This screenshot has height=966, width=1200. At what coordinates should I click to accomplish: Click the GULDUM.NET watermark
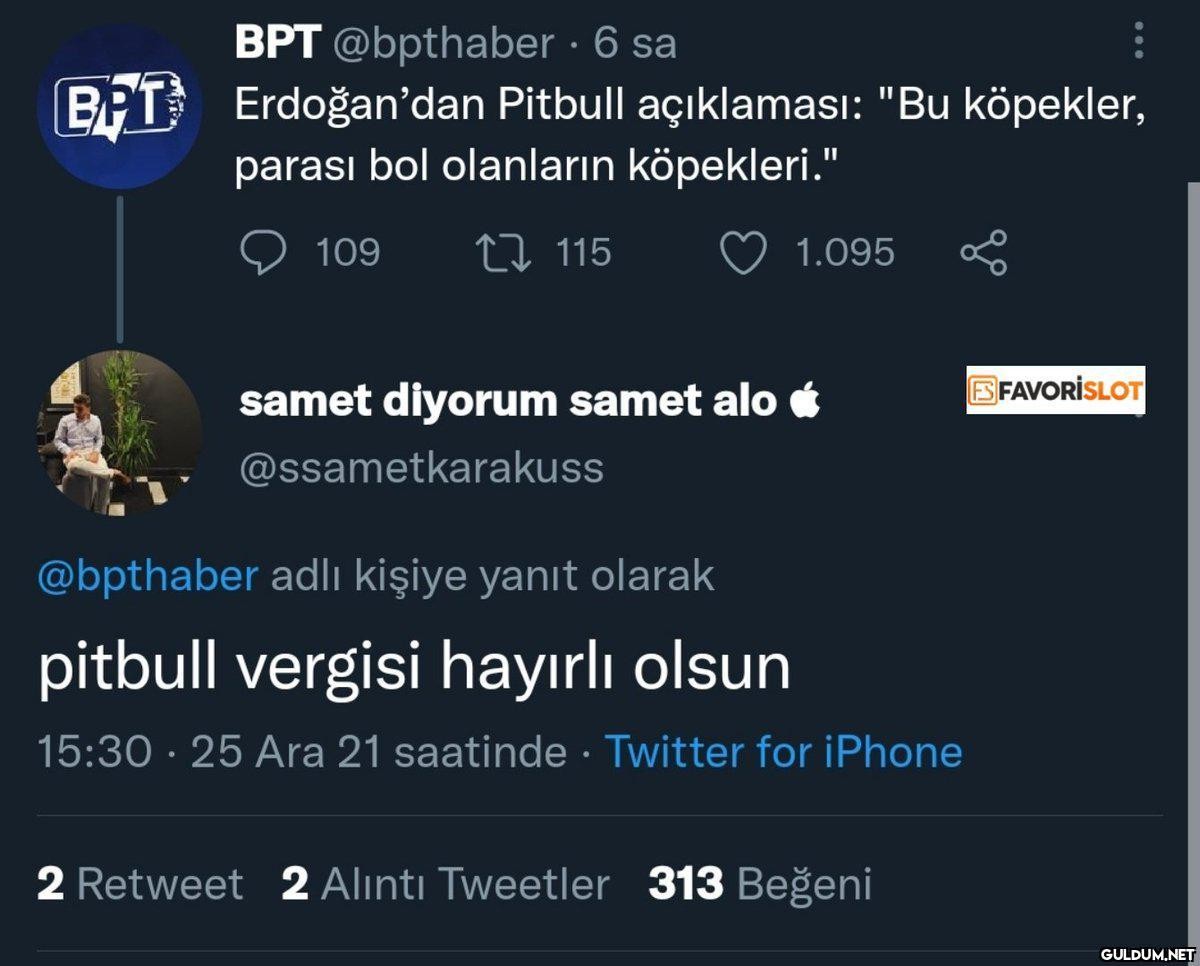pos(1147,953)
